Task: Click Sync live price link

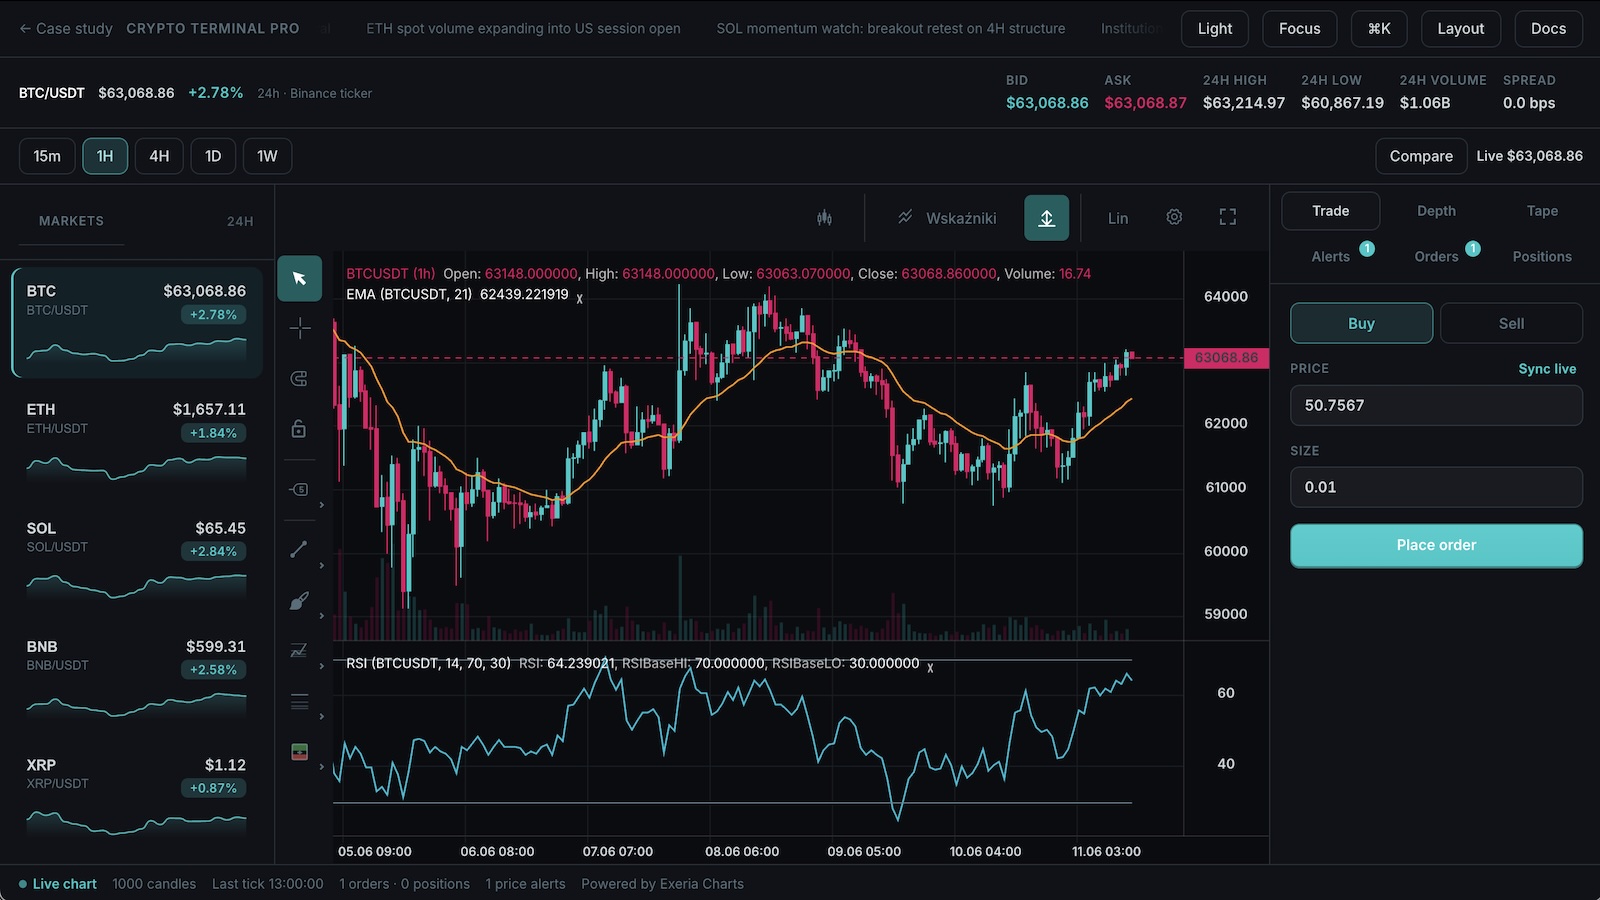Action: (1547, 369)
